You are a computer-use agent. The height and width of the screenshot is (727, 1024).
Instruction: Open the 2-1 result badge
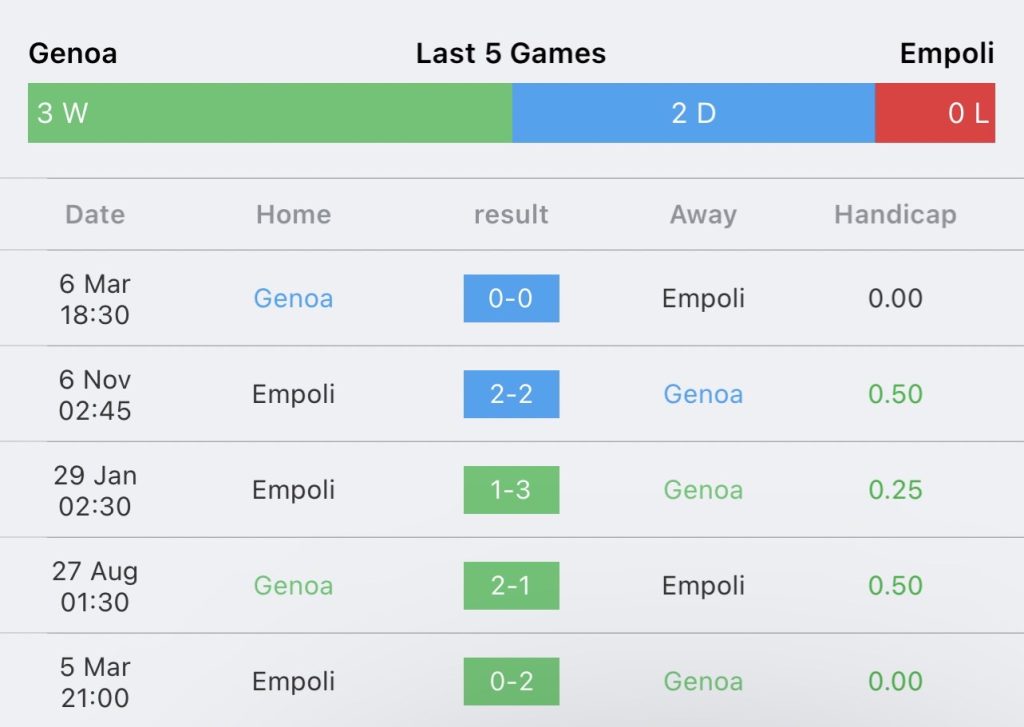click(x=511, y=586)
